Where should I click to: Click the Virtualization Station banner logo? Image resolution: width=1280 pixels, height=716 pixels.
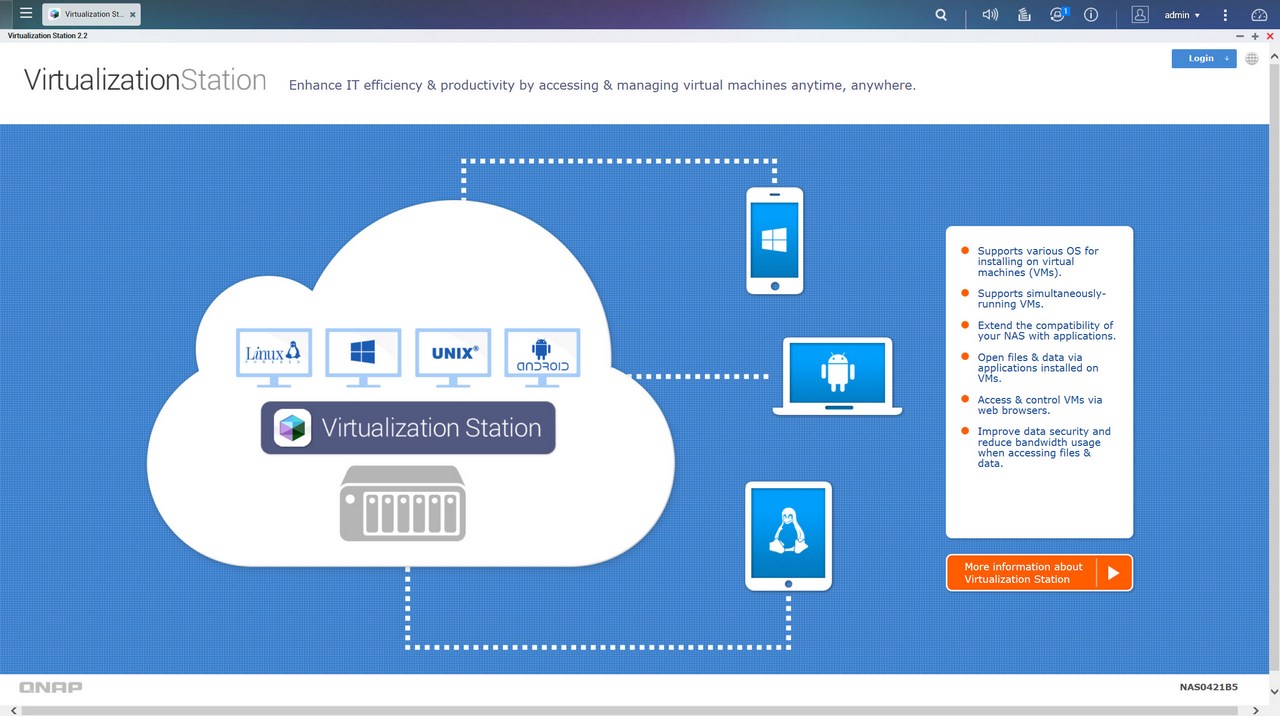(408, 428)
